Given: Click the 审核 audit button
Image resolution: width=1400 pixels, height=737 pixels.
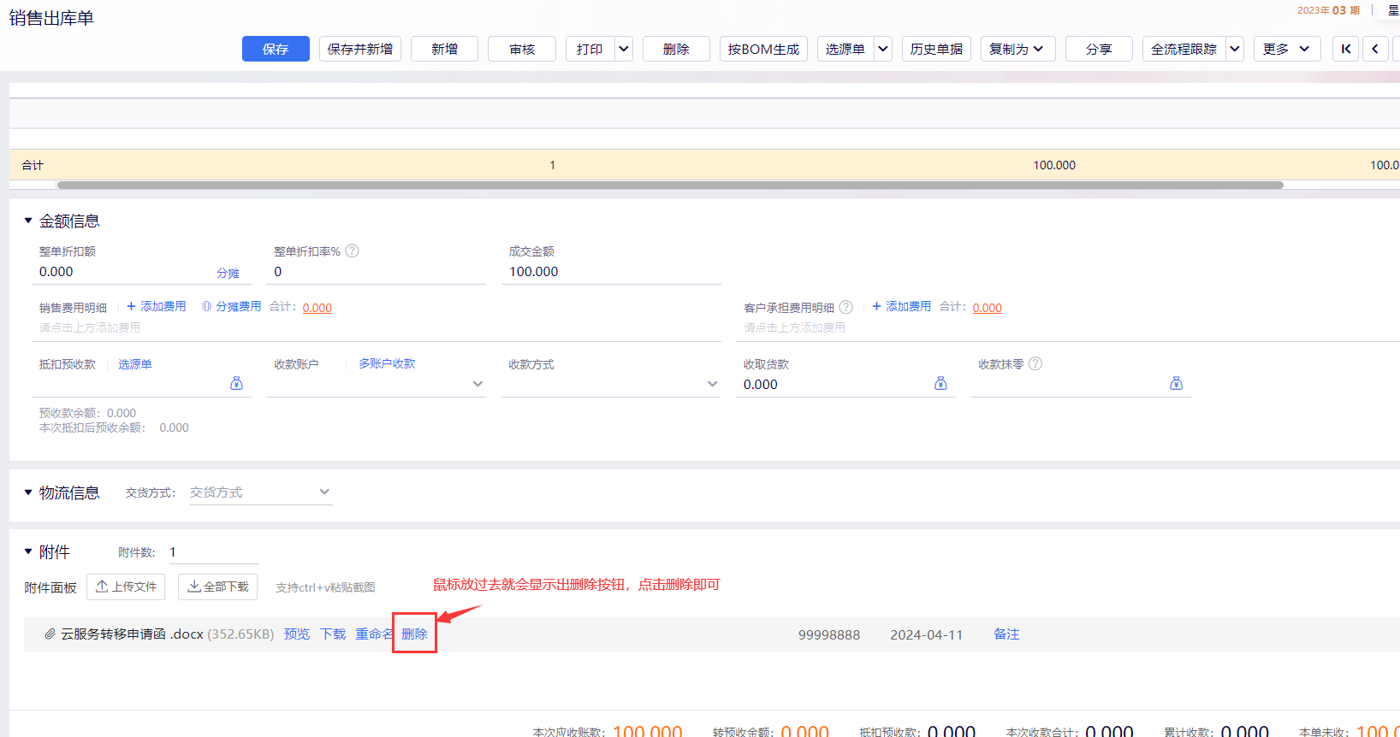Looking at the screenshot, I should pyautogui.click(x=522, y=49).
